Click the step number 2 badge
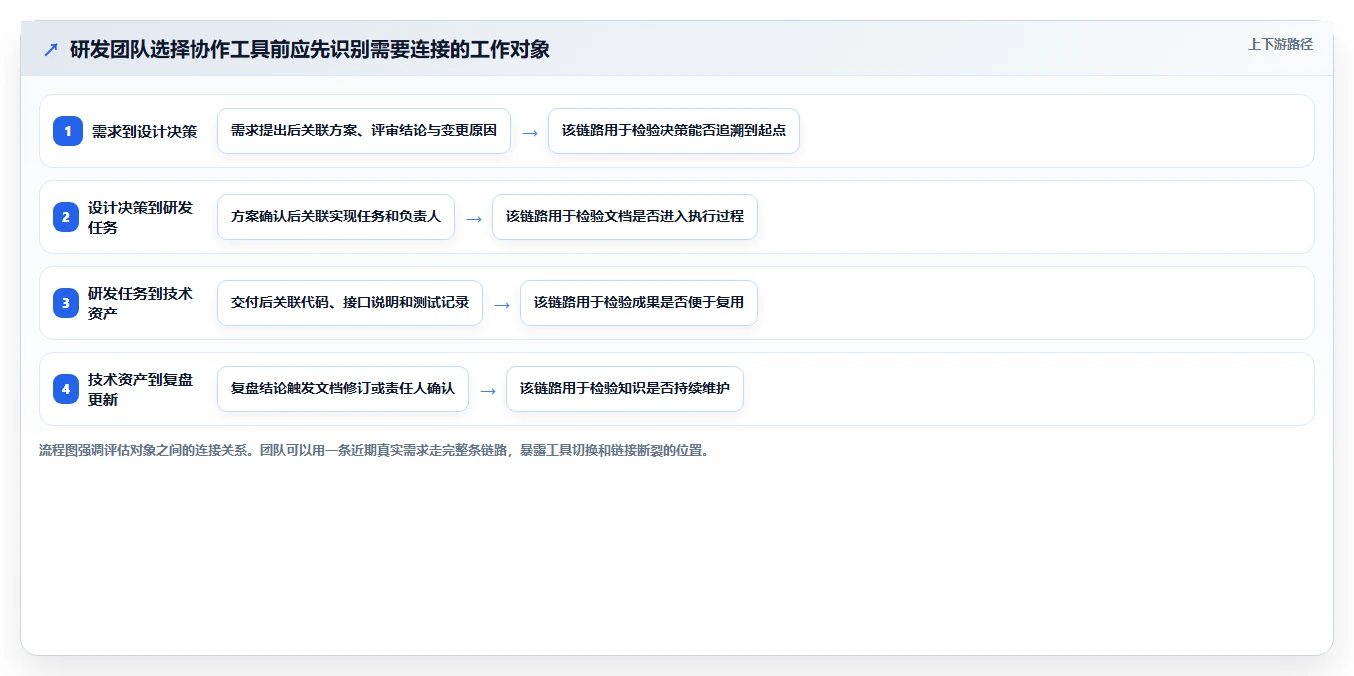Viewport: 1354px width, 676px height. [68, 217]
